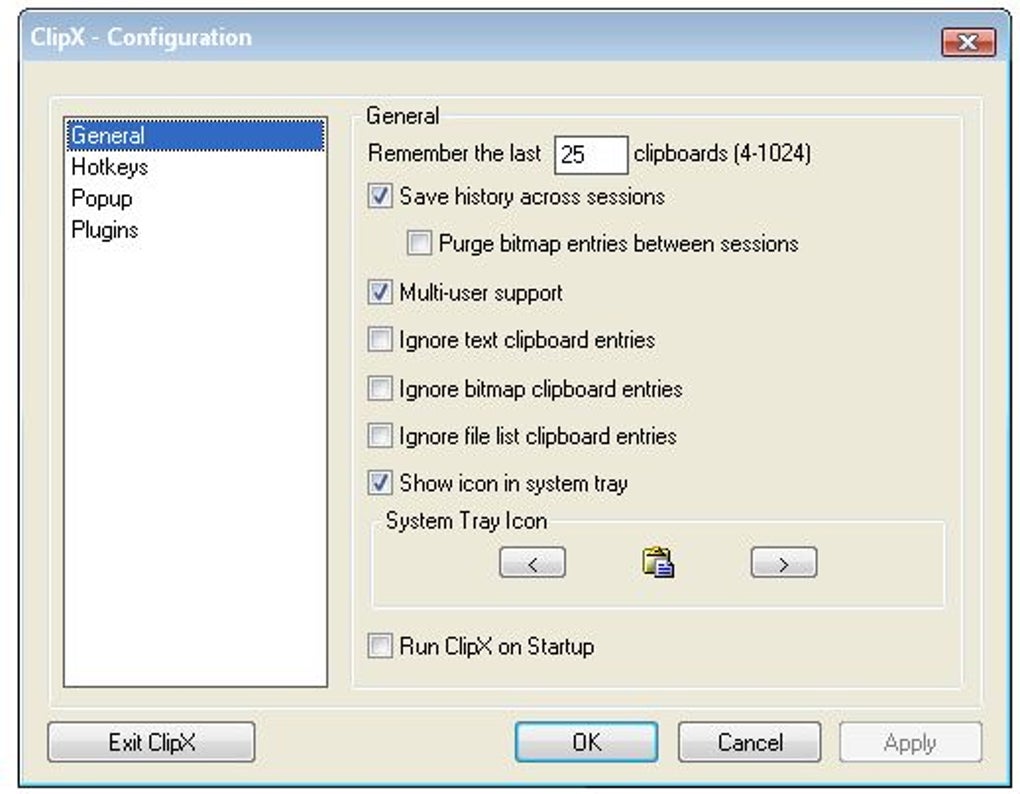The image size is (1020, 794).
Task: Enable Ignore file list clipboard entries
Action: tap(380, 437)
